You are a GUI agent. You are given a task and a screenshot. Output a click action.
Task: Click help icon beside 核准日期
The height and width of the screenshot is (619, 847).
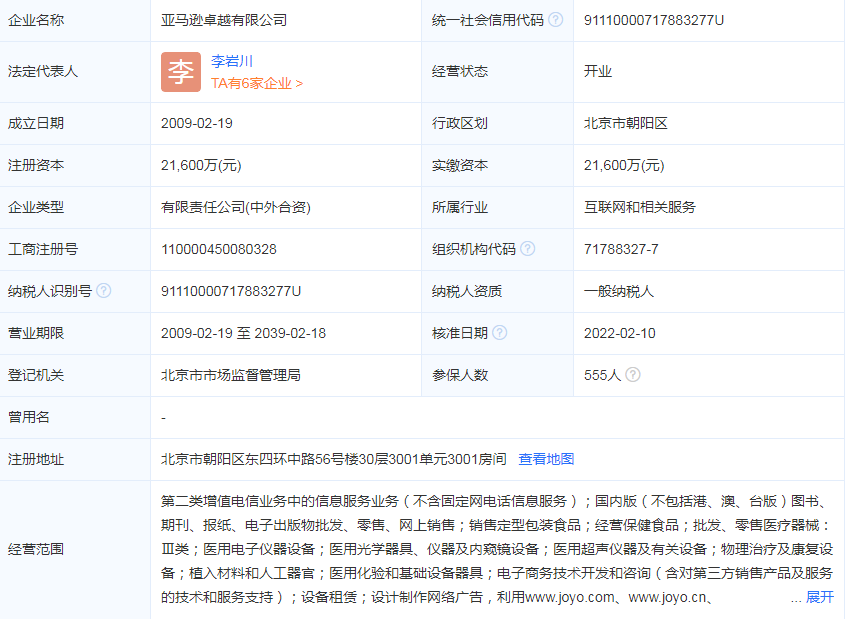500,333
